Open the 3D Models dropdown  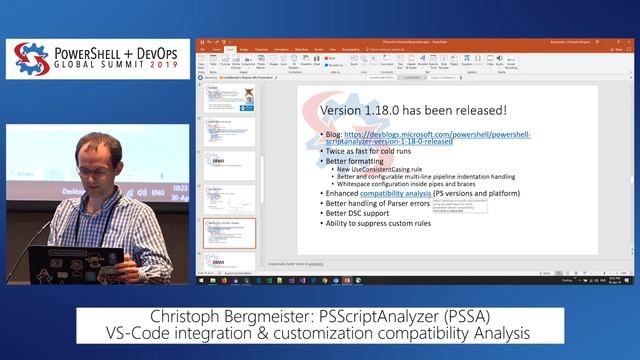click(x=294, y=62)
